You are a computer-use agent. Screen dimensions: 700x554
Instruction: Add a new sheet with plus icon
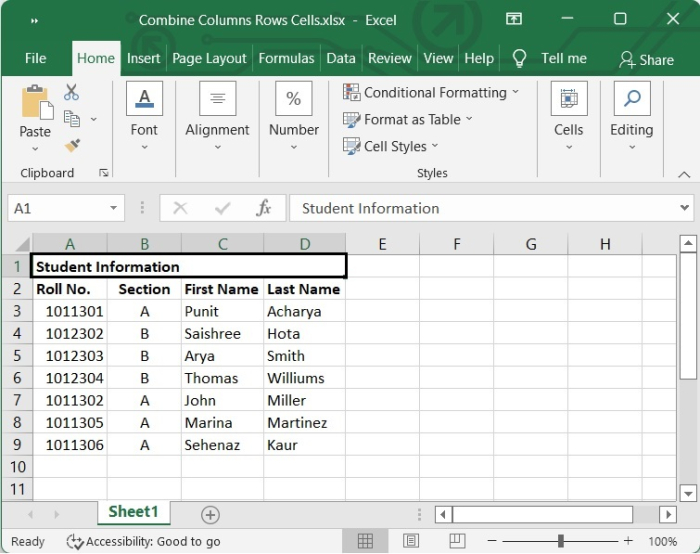210,514
